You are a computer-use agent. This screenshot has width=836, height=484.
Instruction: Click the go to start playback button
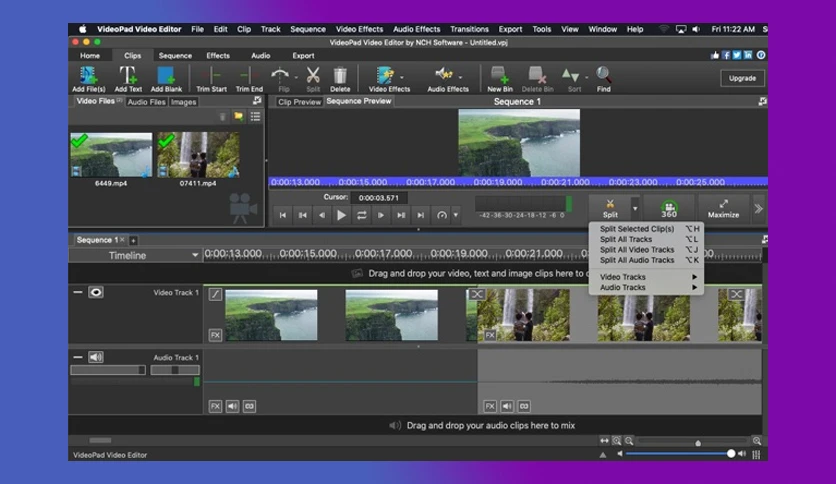(x=283, y=215)
